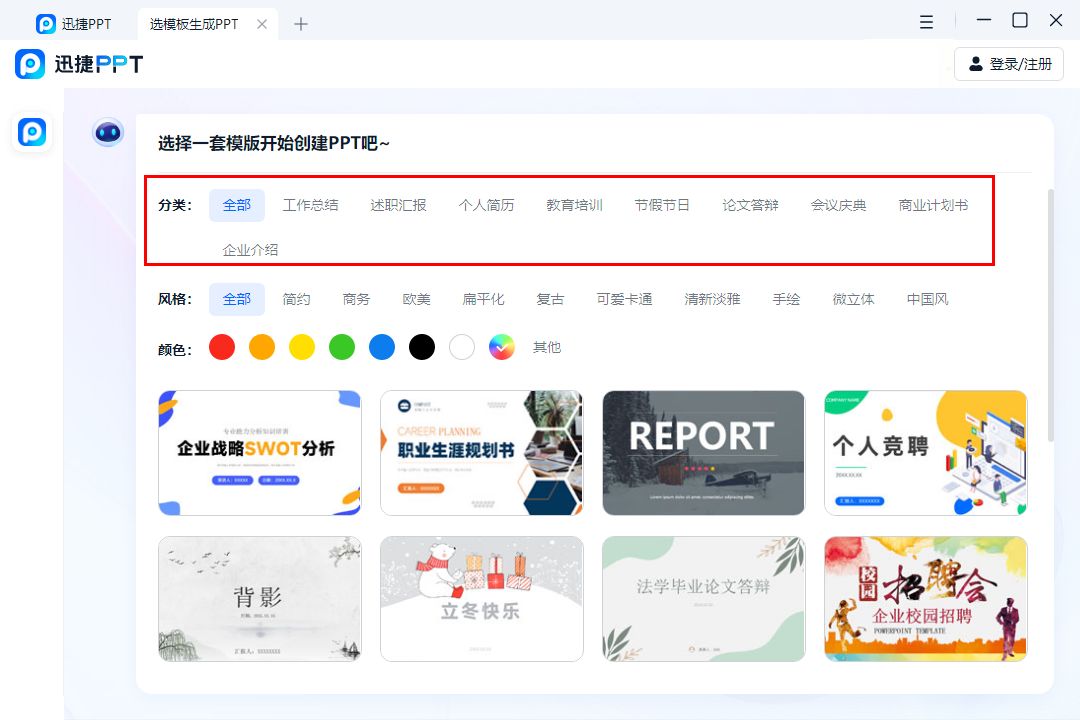Choose the 企业介绍 category
Screen dimensions: 1080x720
point(250,250)
